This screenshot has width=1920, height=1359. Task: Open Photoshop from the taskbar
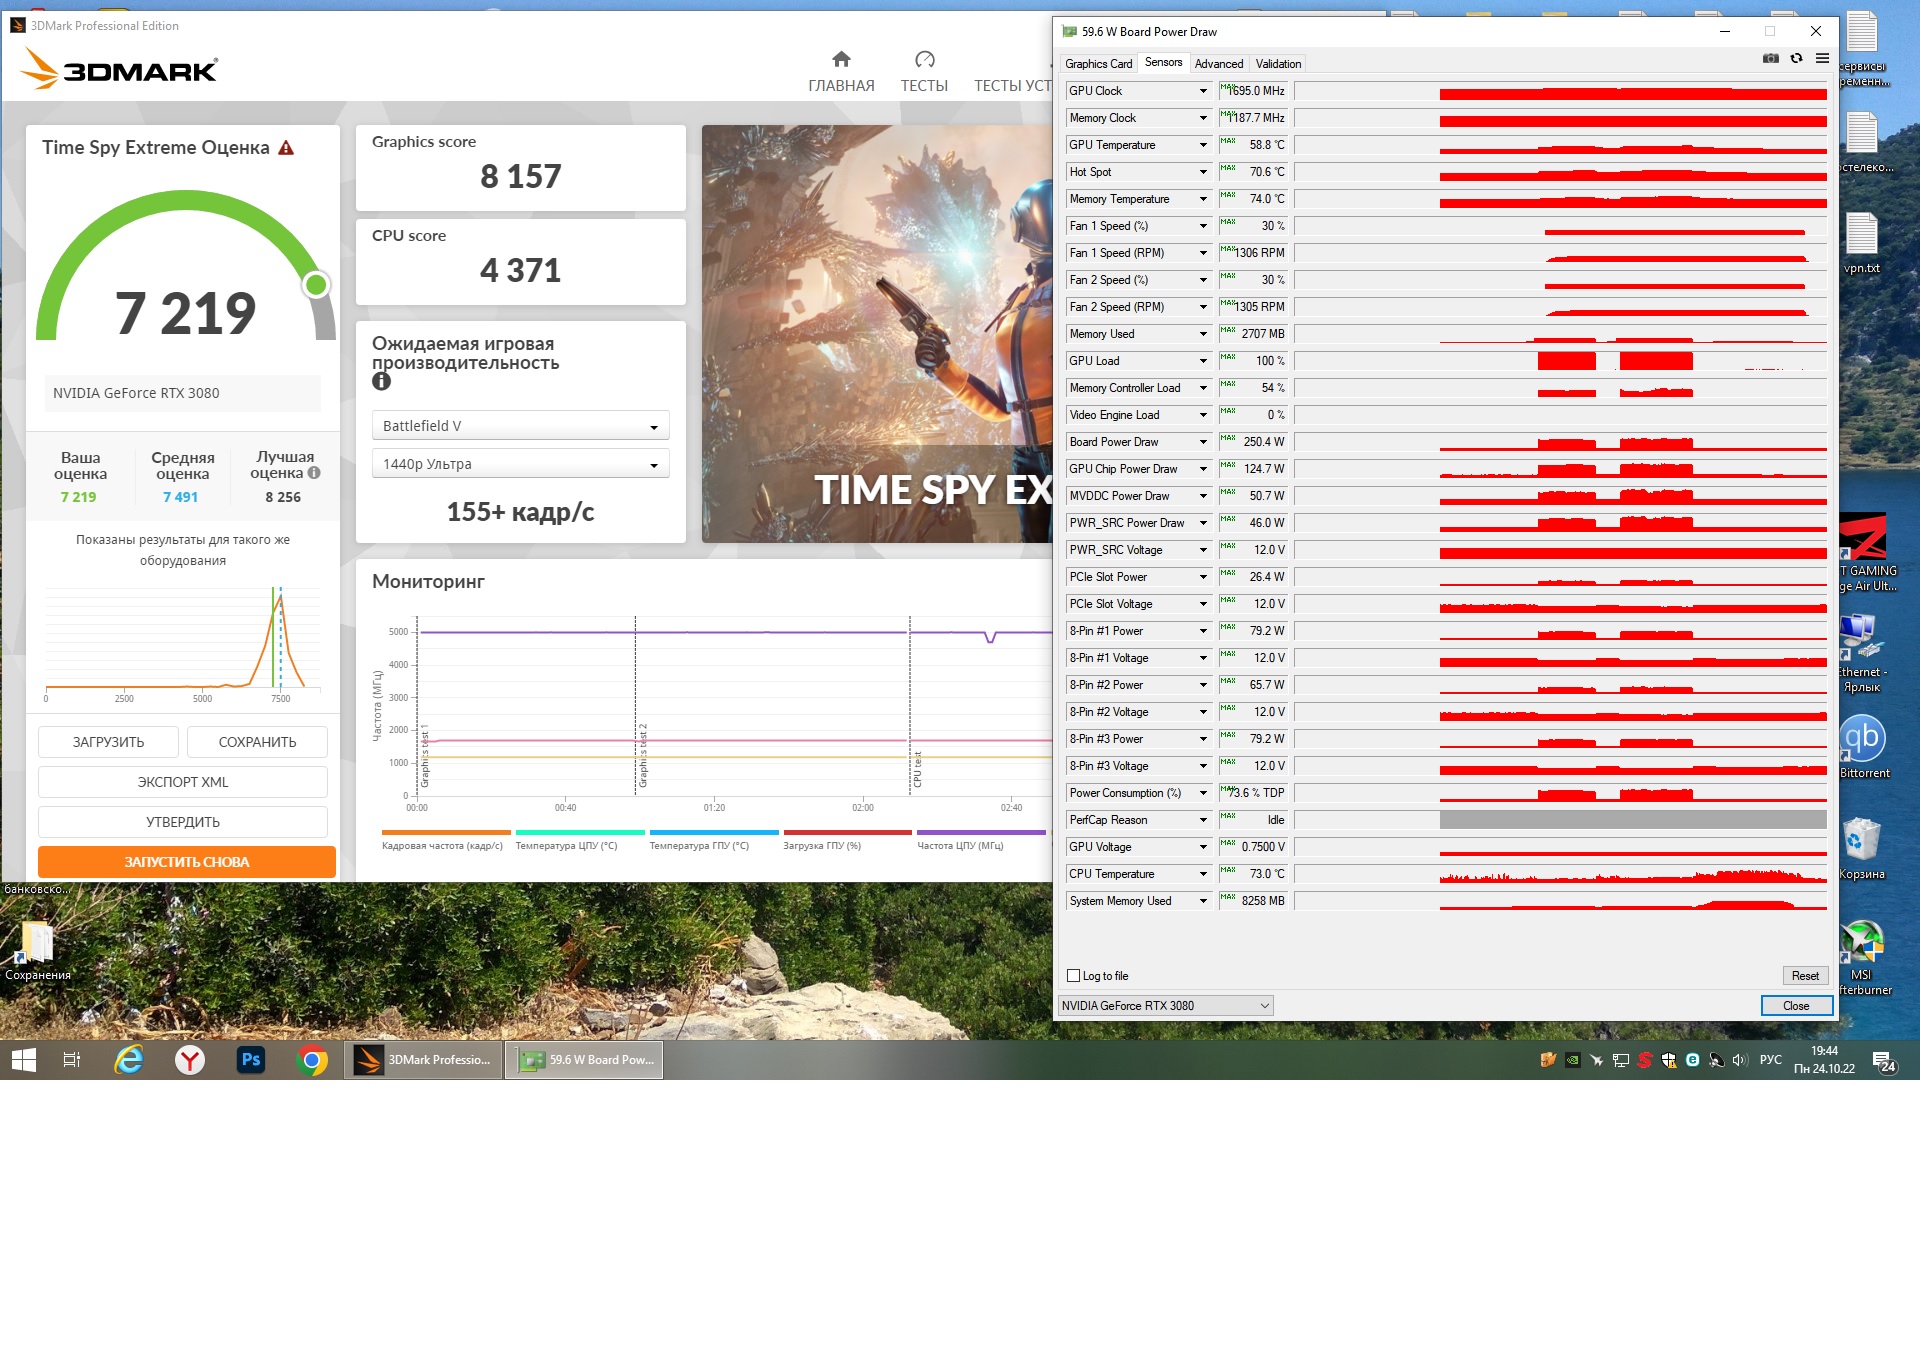click(250, 1060)
